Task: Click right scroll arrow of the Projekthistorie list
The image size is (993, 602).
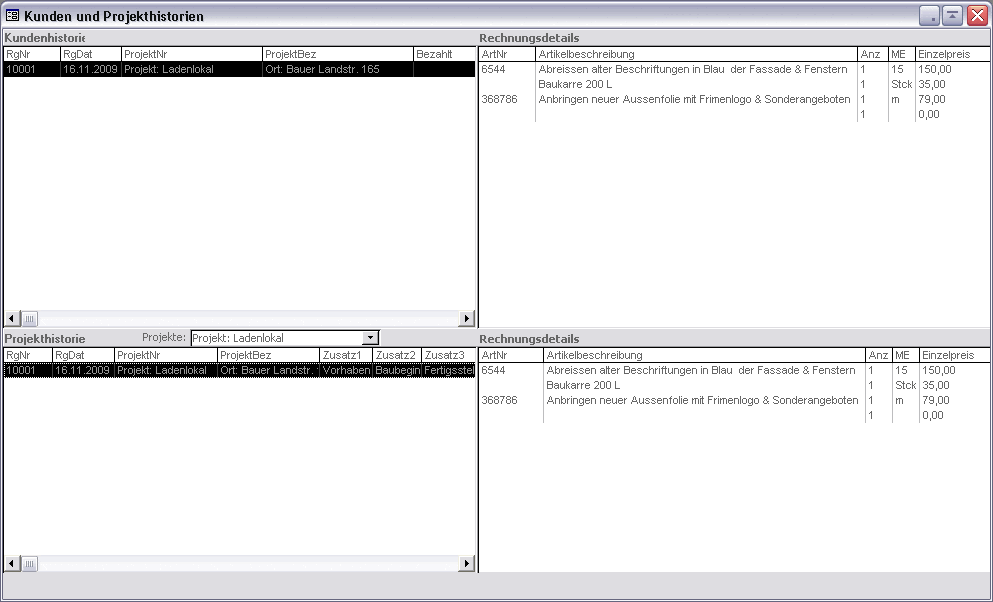Action: click(x=466, y=564)
